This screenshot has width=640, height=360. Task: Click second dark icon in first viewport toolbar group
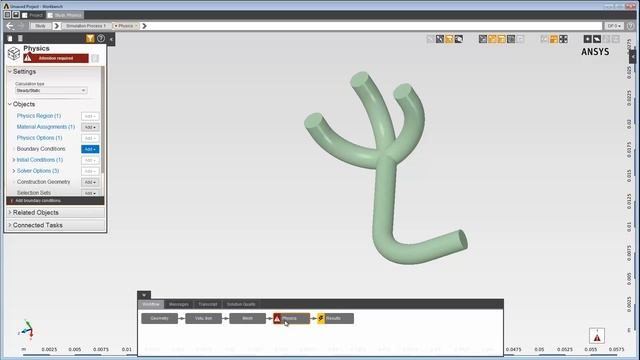pos(440,39)
